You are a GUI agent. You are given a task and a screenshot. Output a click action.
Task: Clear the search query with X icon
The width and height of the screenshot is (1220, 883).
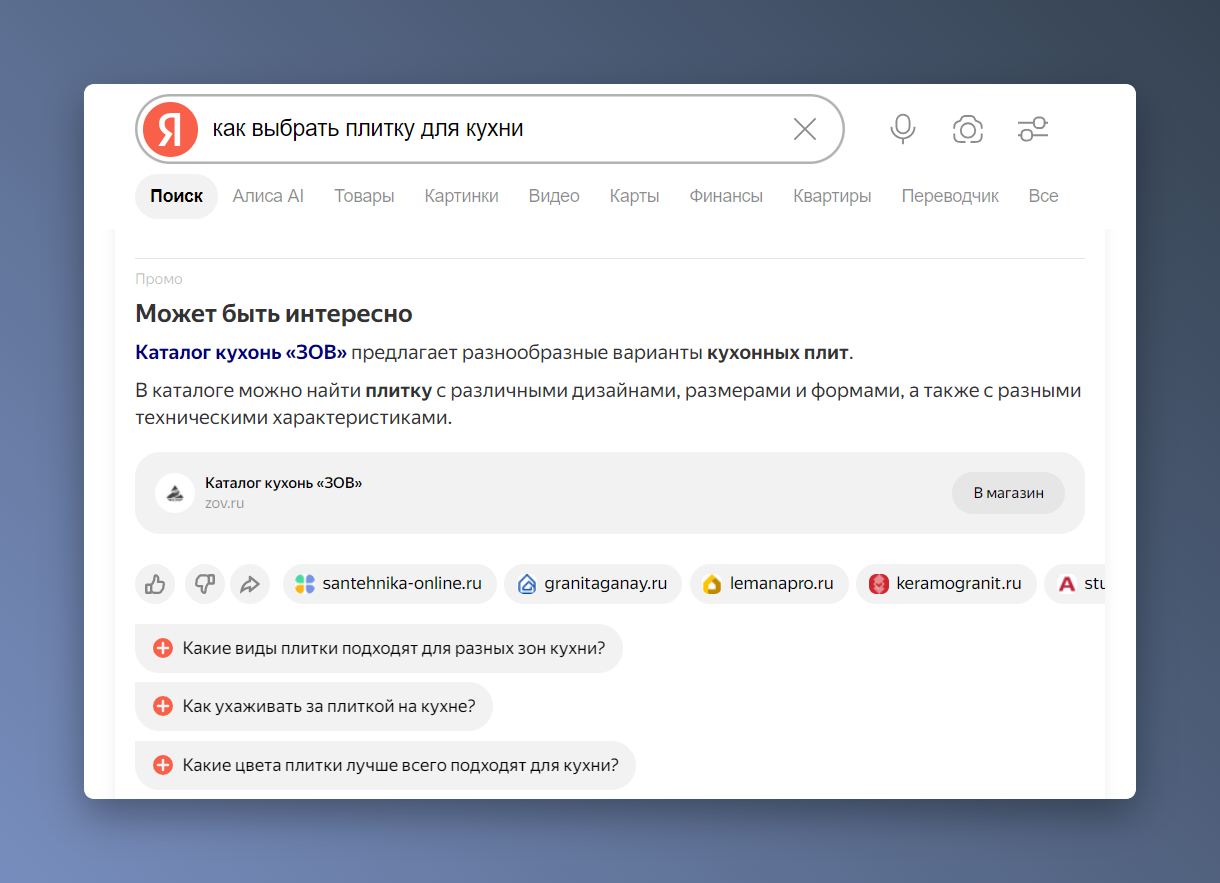point(805,129)
